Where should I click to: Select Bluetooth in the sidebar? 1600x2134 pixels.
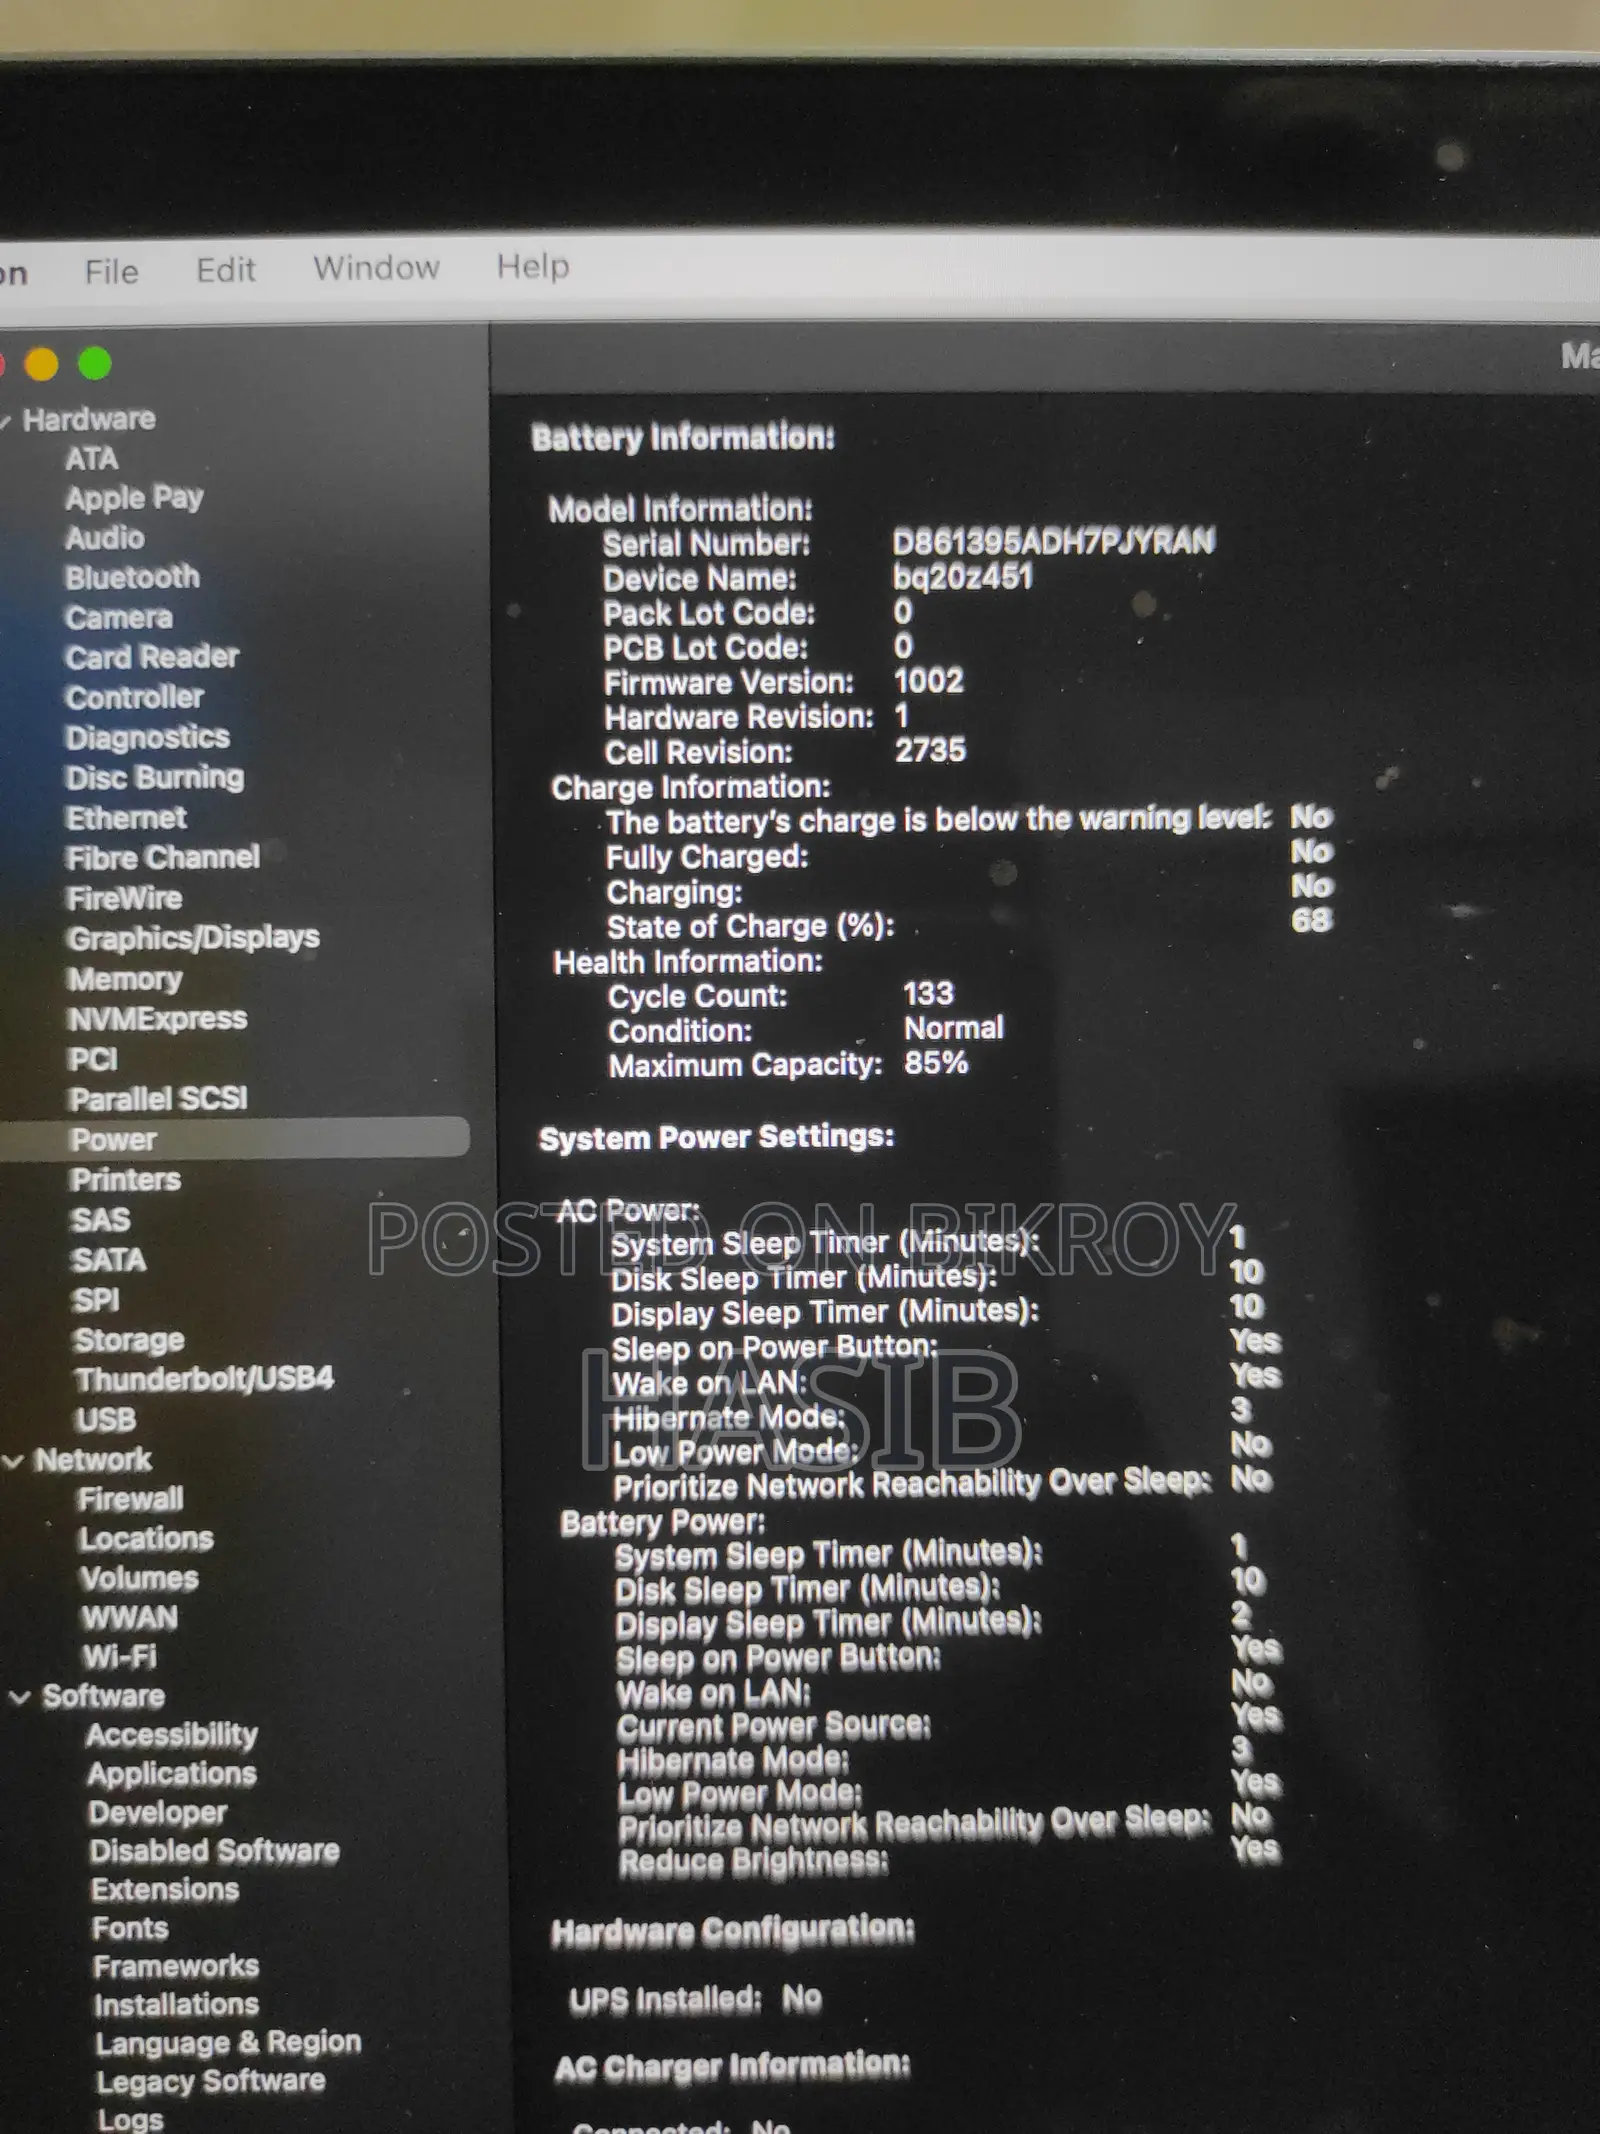(132, 577)
